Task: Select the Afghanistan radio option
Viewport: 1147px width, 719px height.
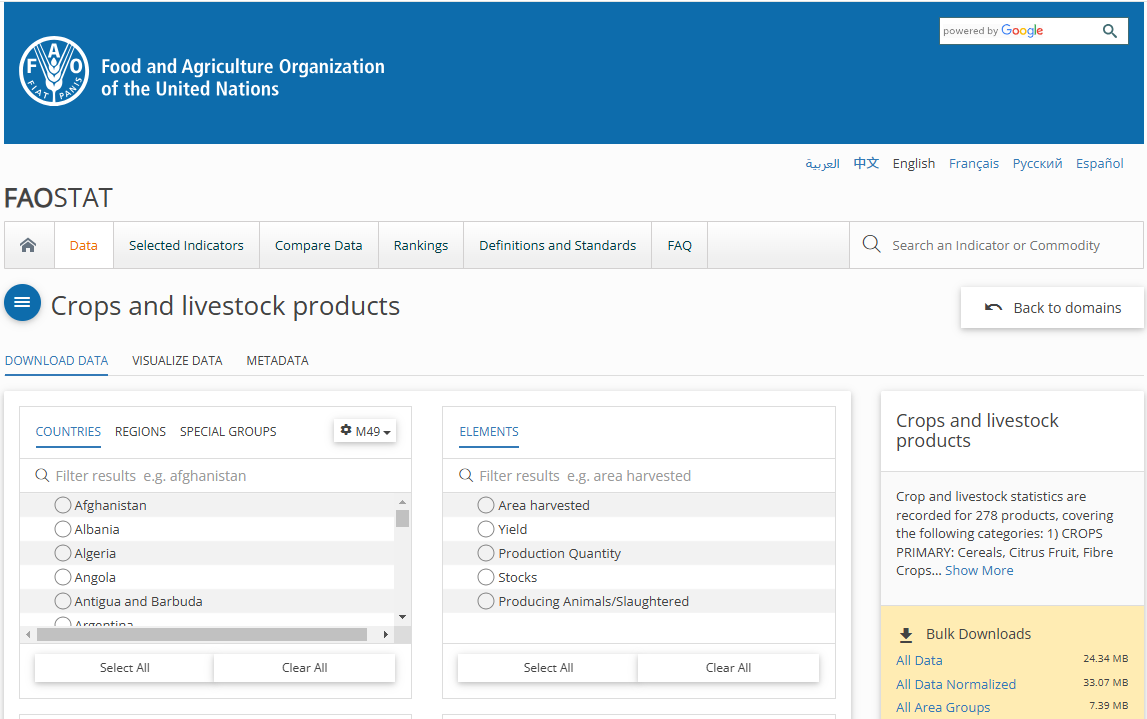Action: (63, 505)
